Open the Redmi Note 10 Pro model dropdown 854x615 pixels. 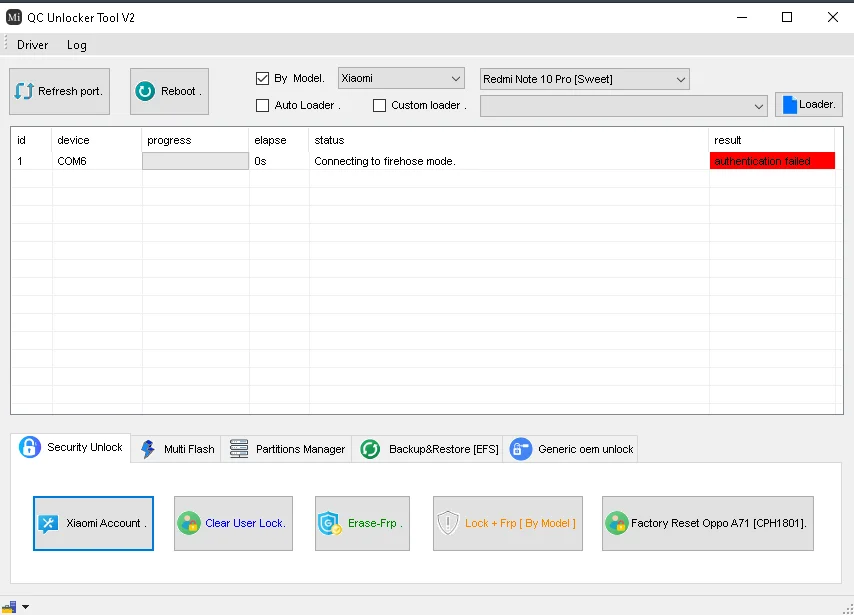tap(584, 79)
